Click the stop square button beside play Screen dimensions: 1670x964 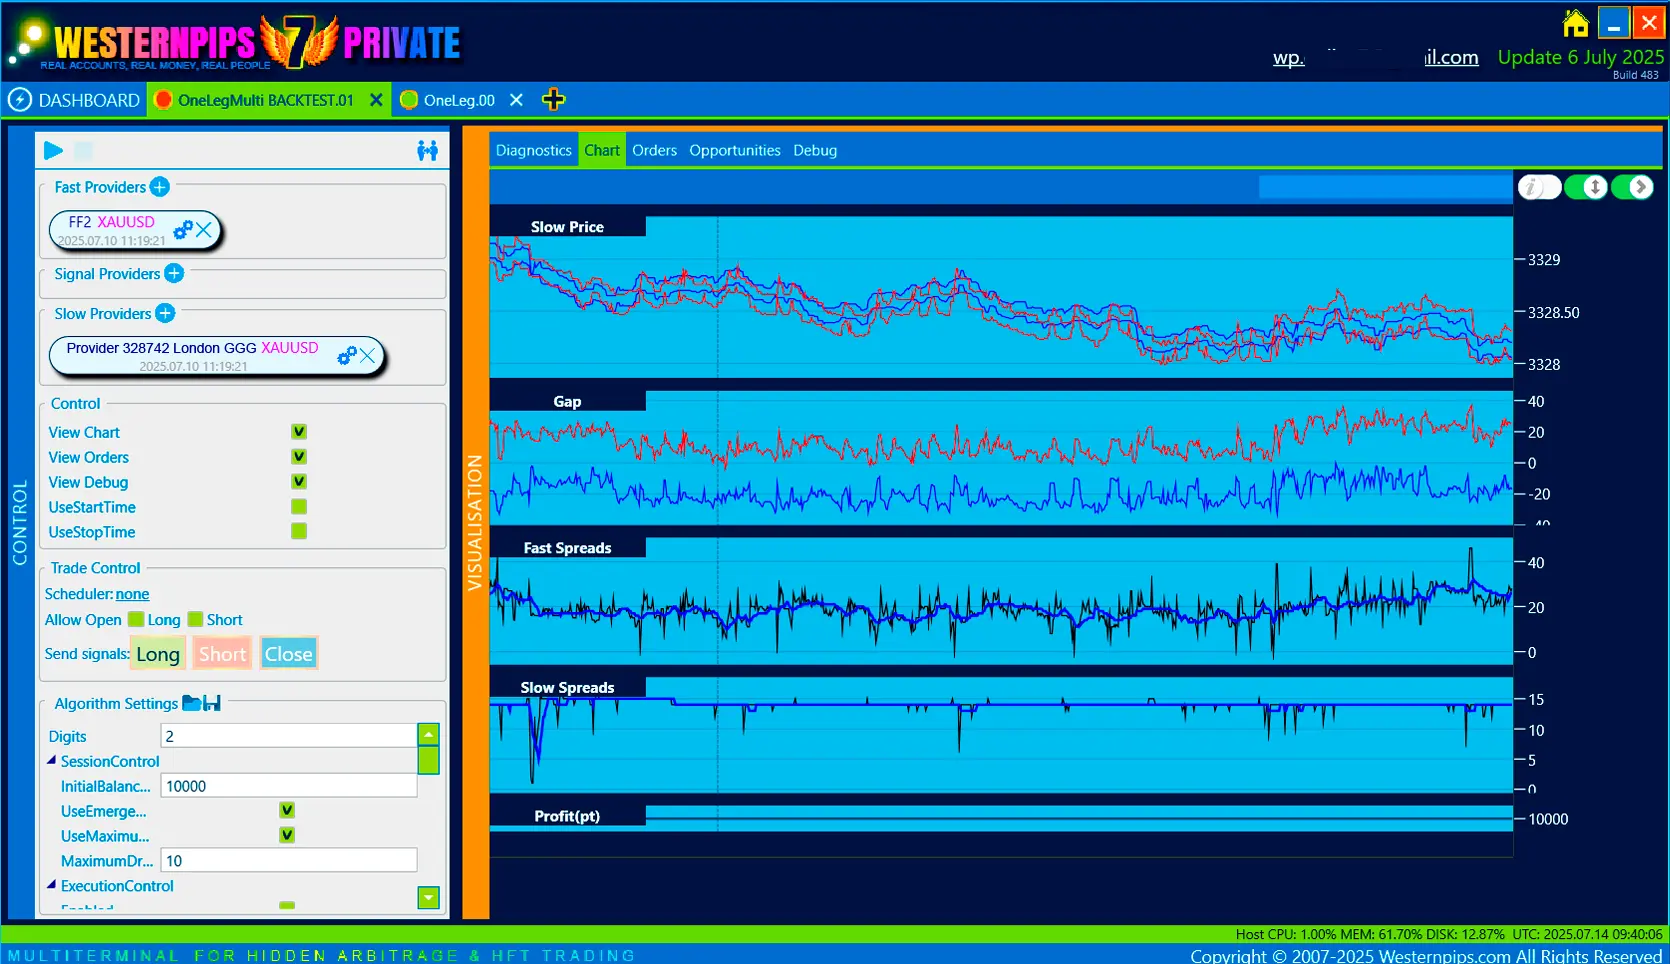pyautogui.click(x=84, y=150)
